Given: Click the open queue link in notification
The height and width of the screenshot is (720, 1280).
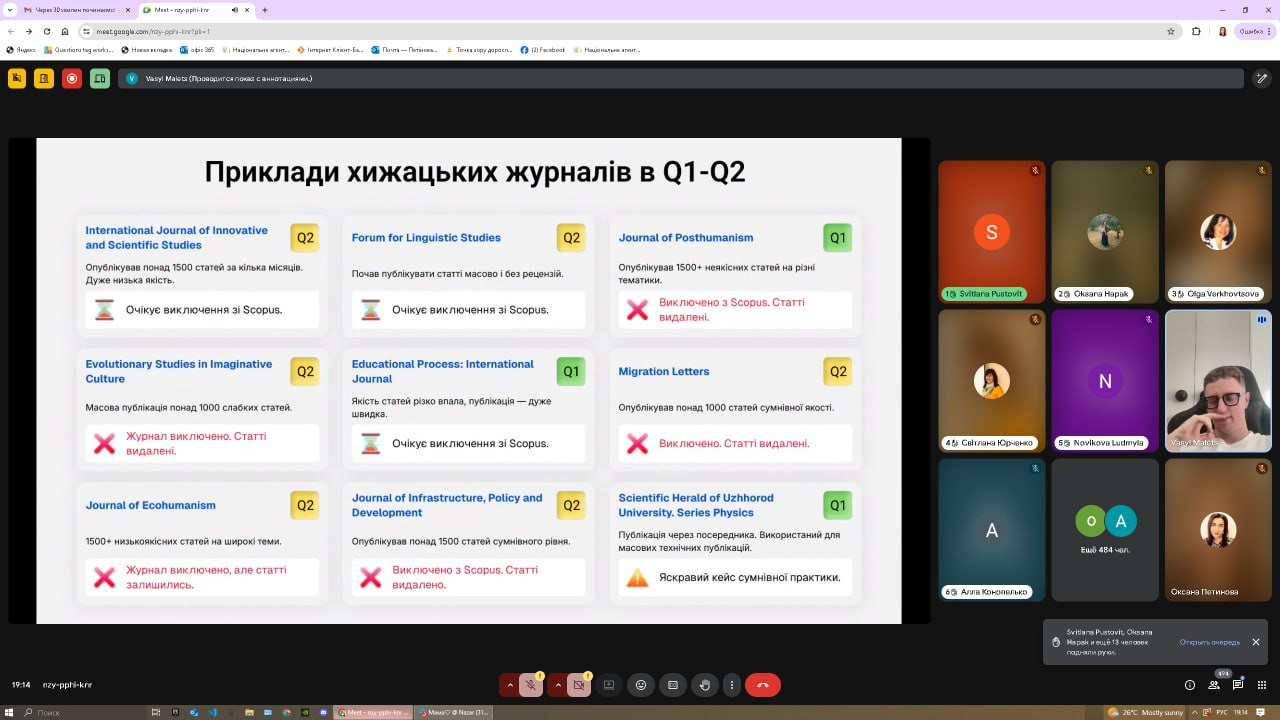Looking at the screenshot, I should pos(1209,642).
